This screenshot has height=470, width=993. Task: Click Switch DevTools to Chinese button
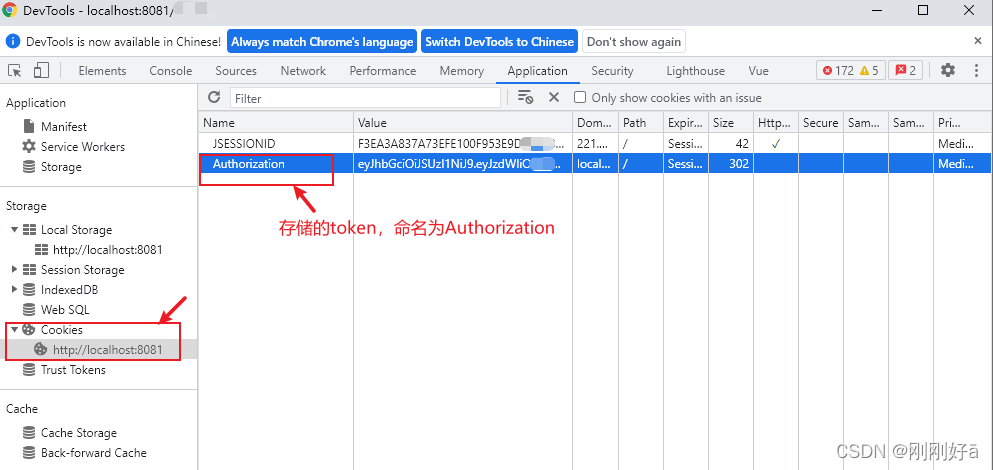click(x=499, y=42)
